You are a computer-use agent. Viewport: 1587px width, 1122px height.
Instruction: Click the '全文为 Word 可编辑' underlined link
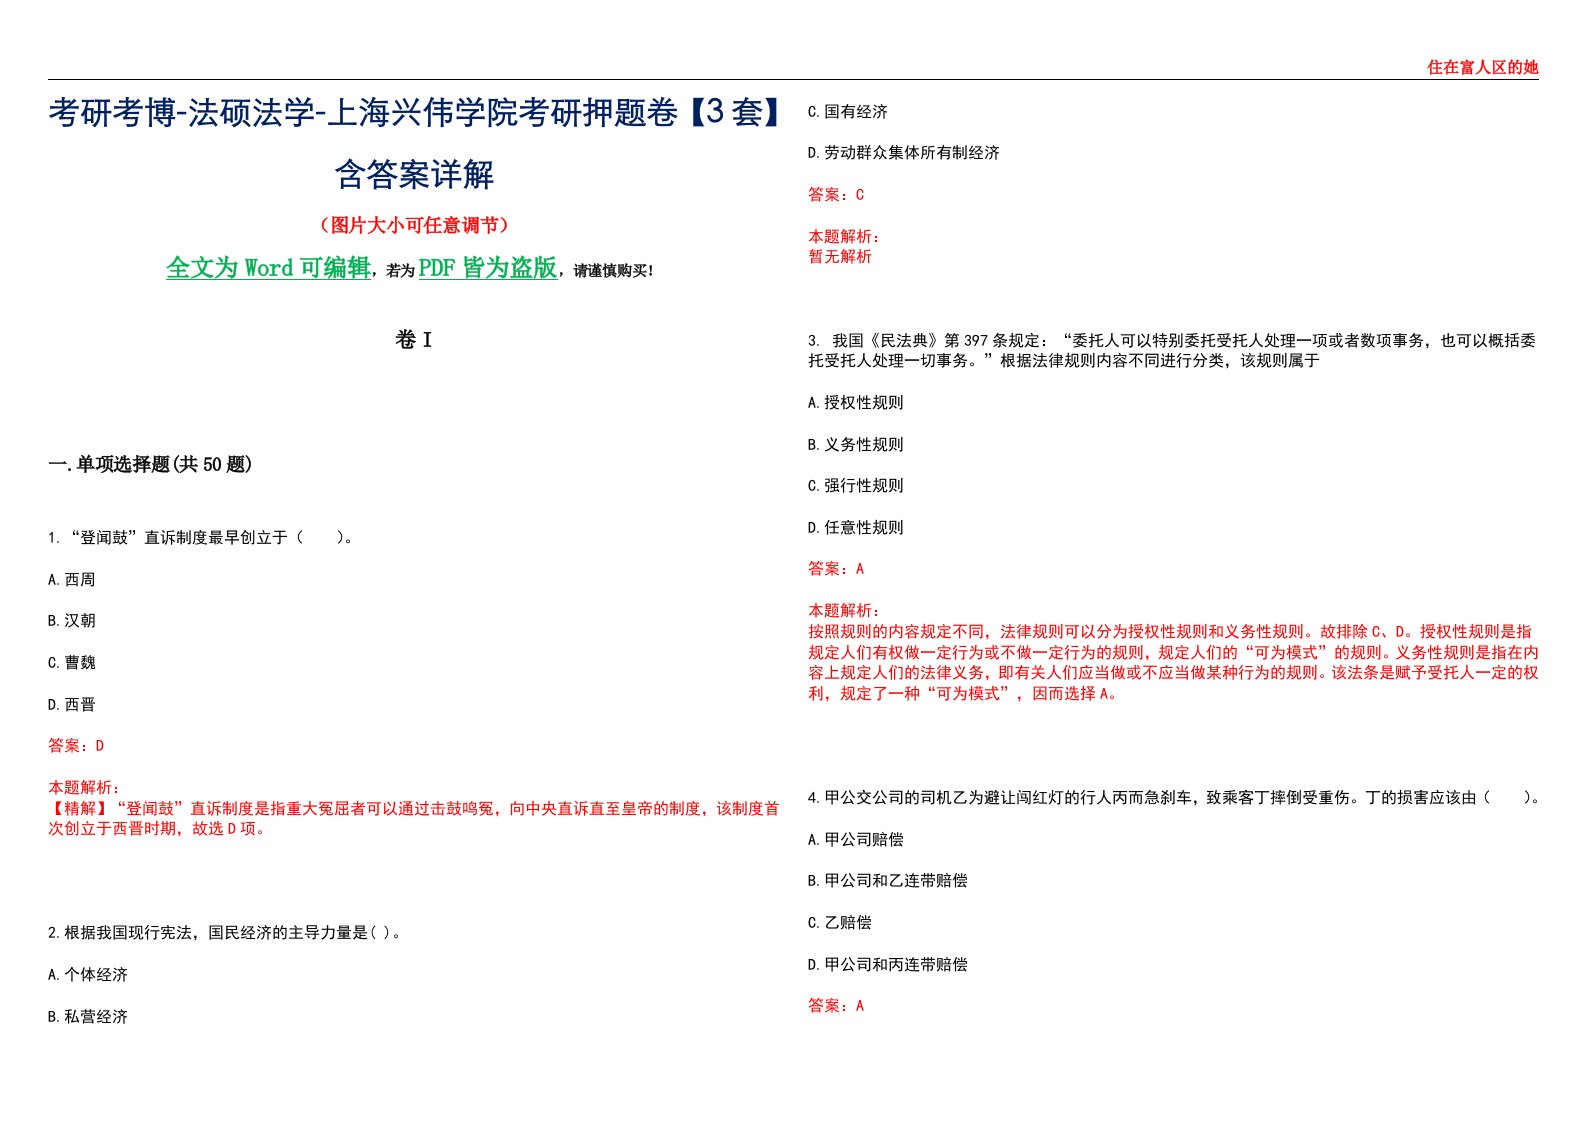268,268
